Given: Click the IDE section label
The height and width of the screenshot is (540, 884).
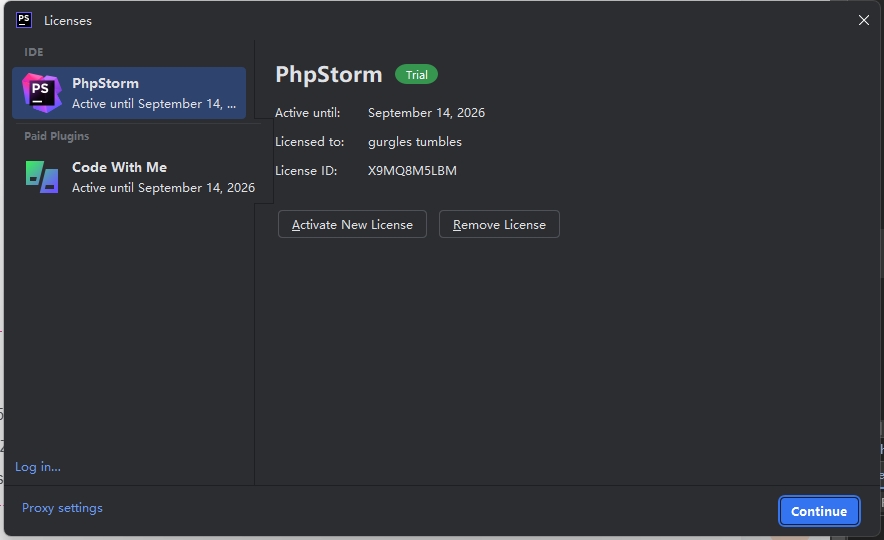Looking at the screenshot, I should pos(33,52).
